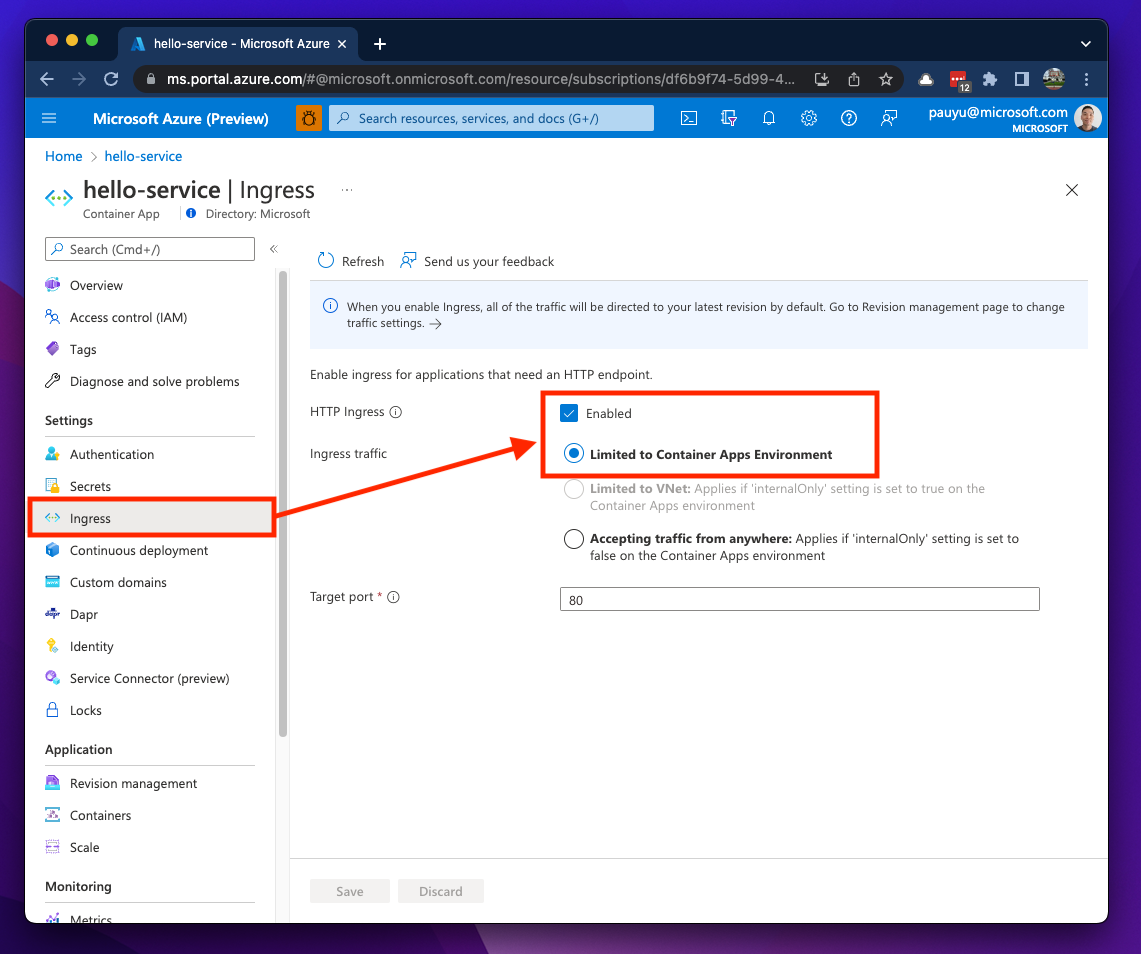The width and height of the screenshot is (1141, 954).
Task: Open the directories and subscriptions filter icon
Action: 729,118
